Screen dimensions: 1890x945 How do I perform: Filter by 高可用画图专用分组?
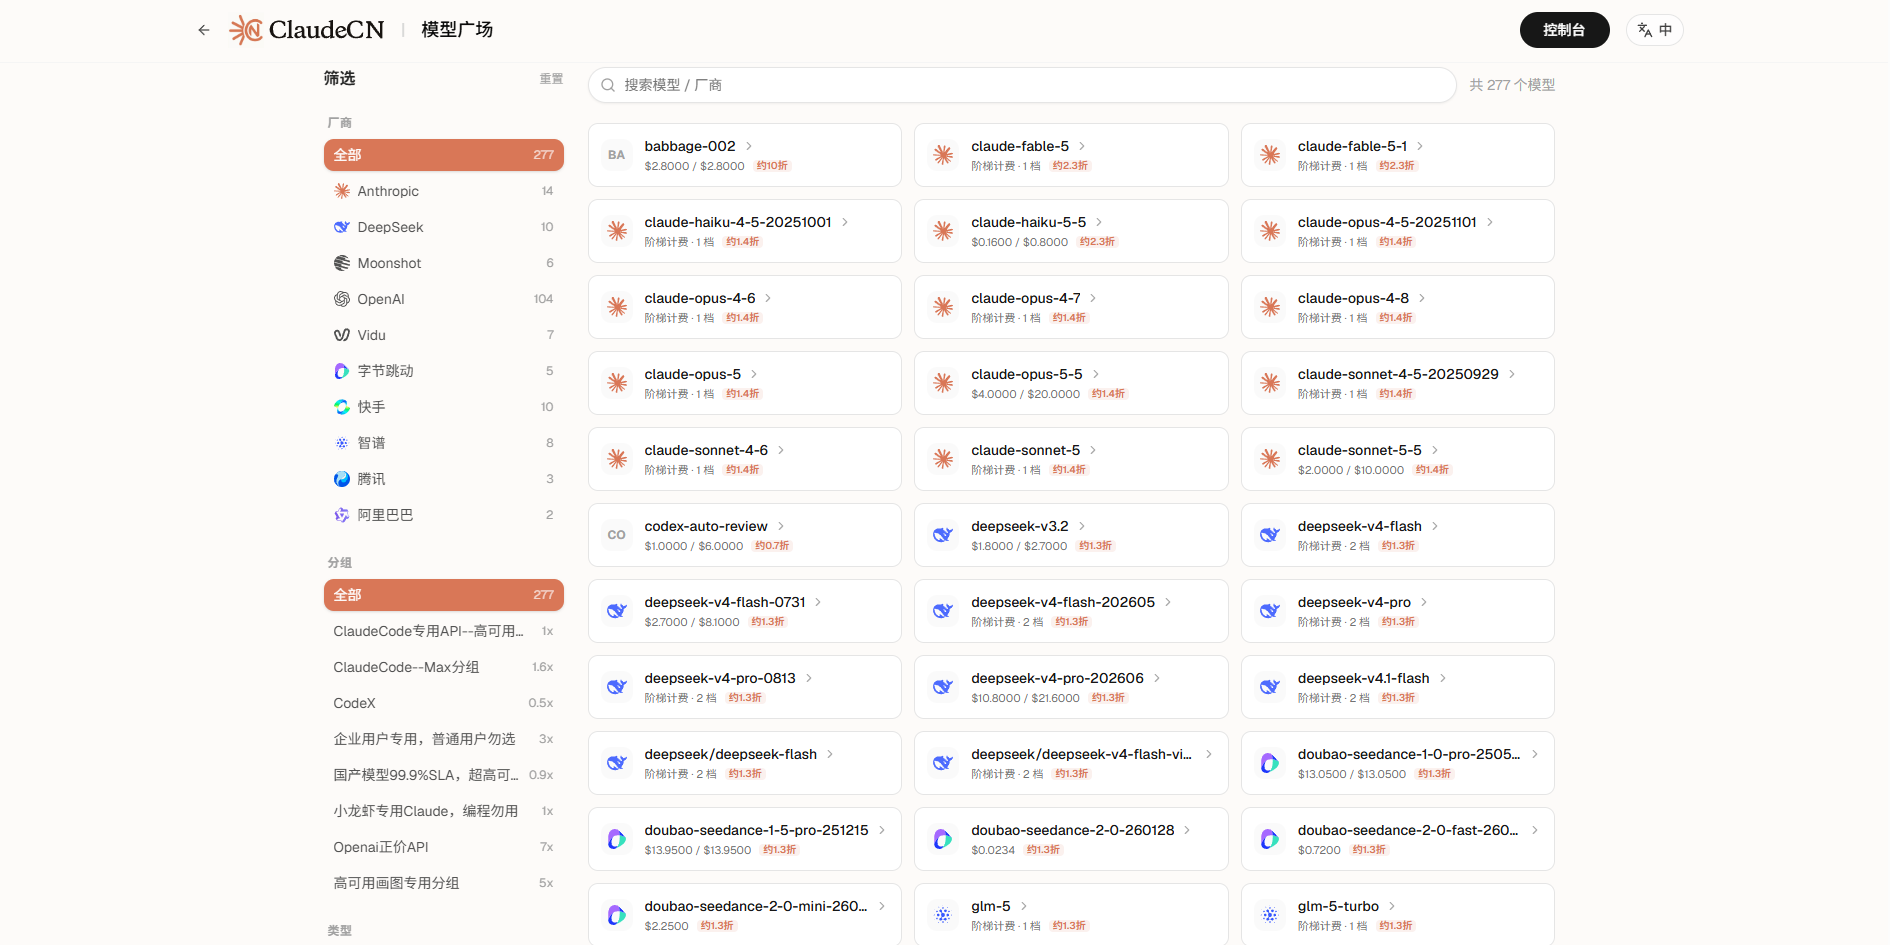point(444,883)
